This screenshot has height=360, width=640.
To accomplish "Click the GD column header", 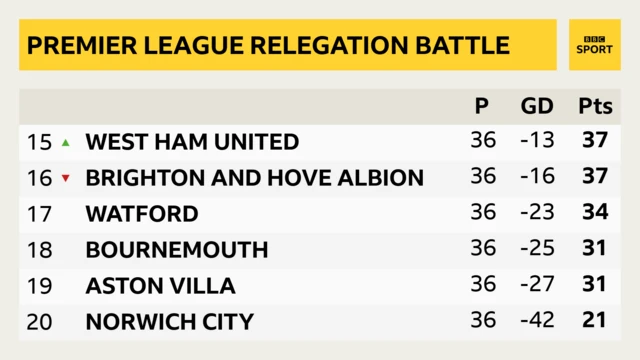I will (x=537, y=106).
